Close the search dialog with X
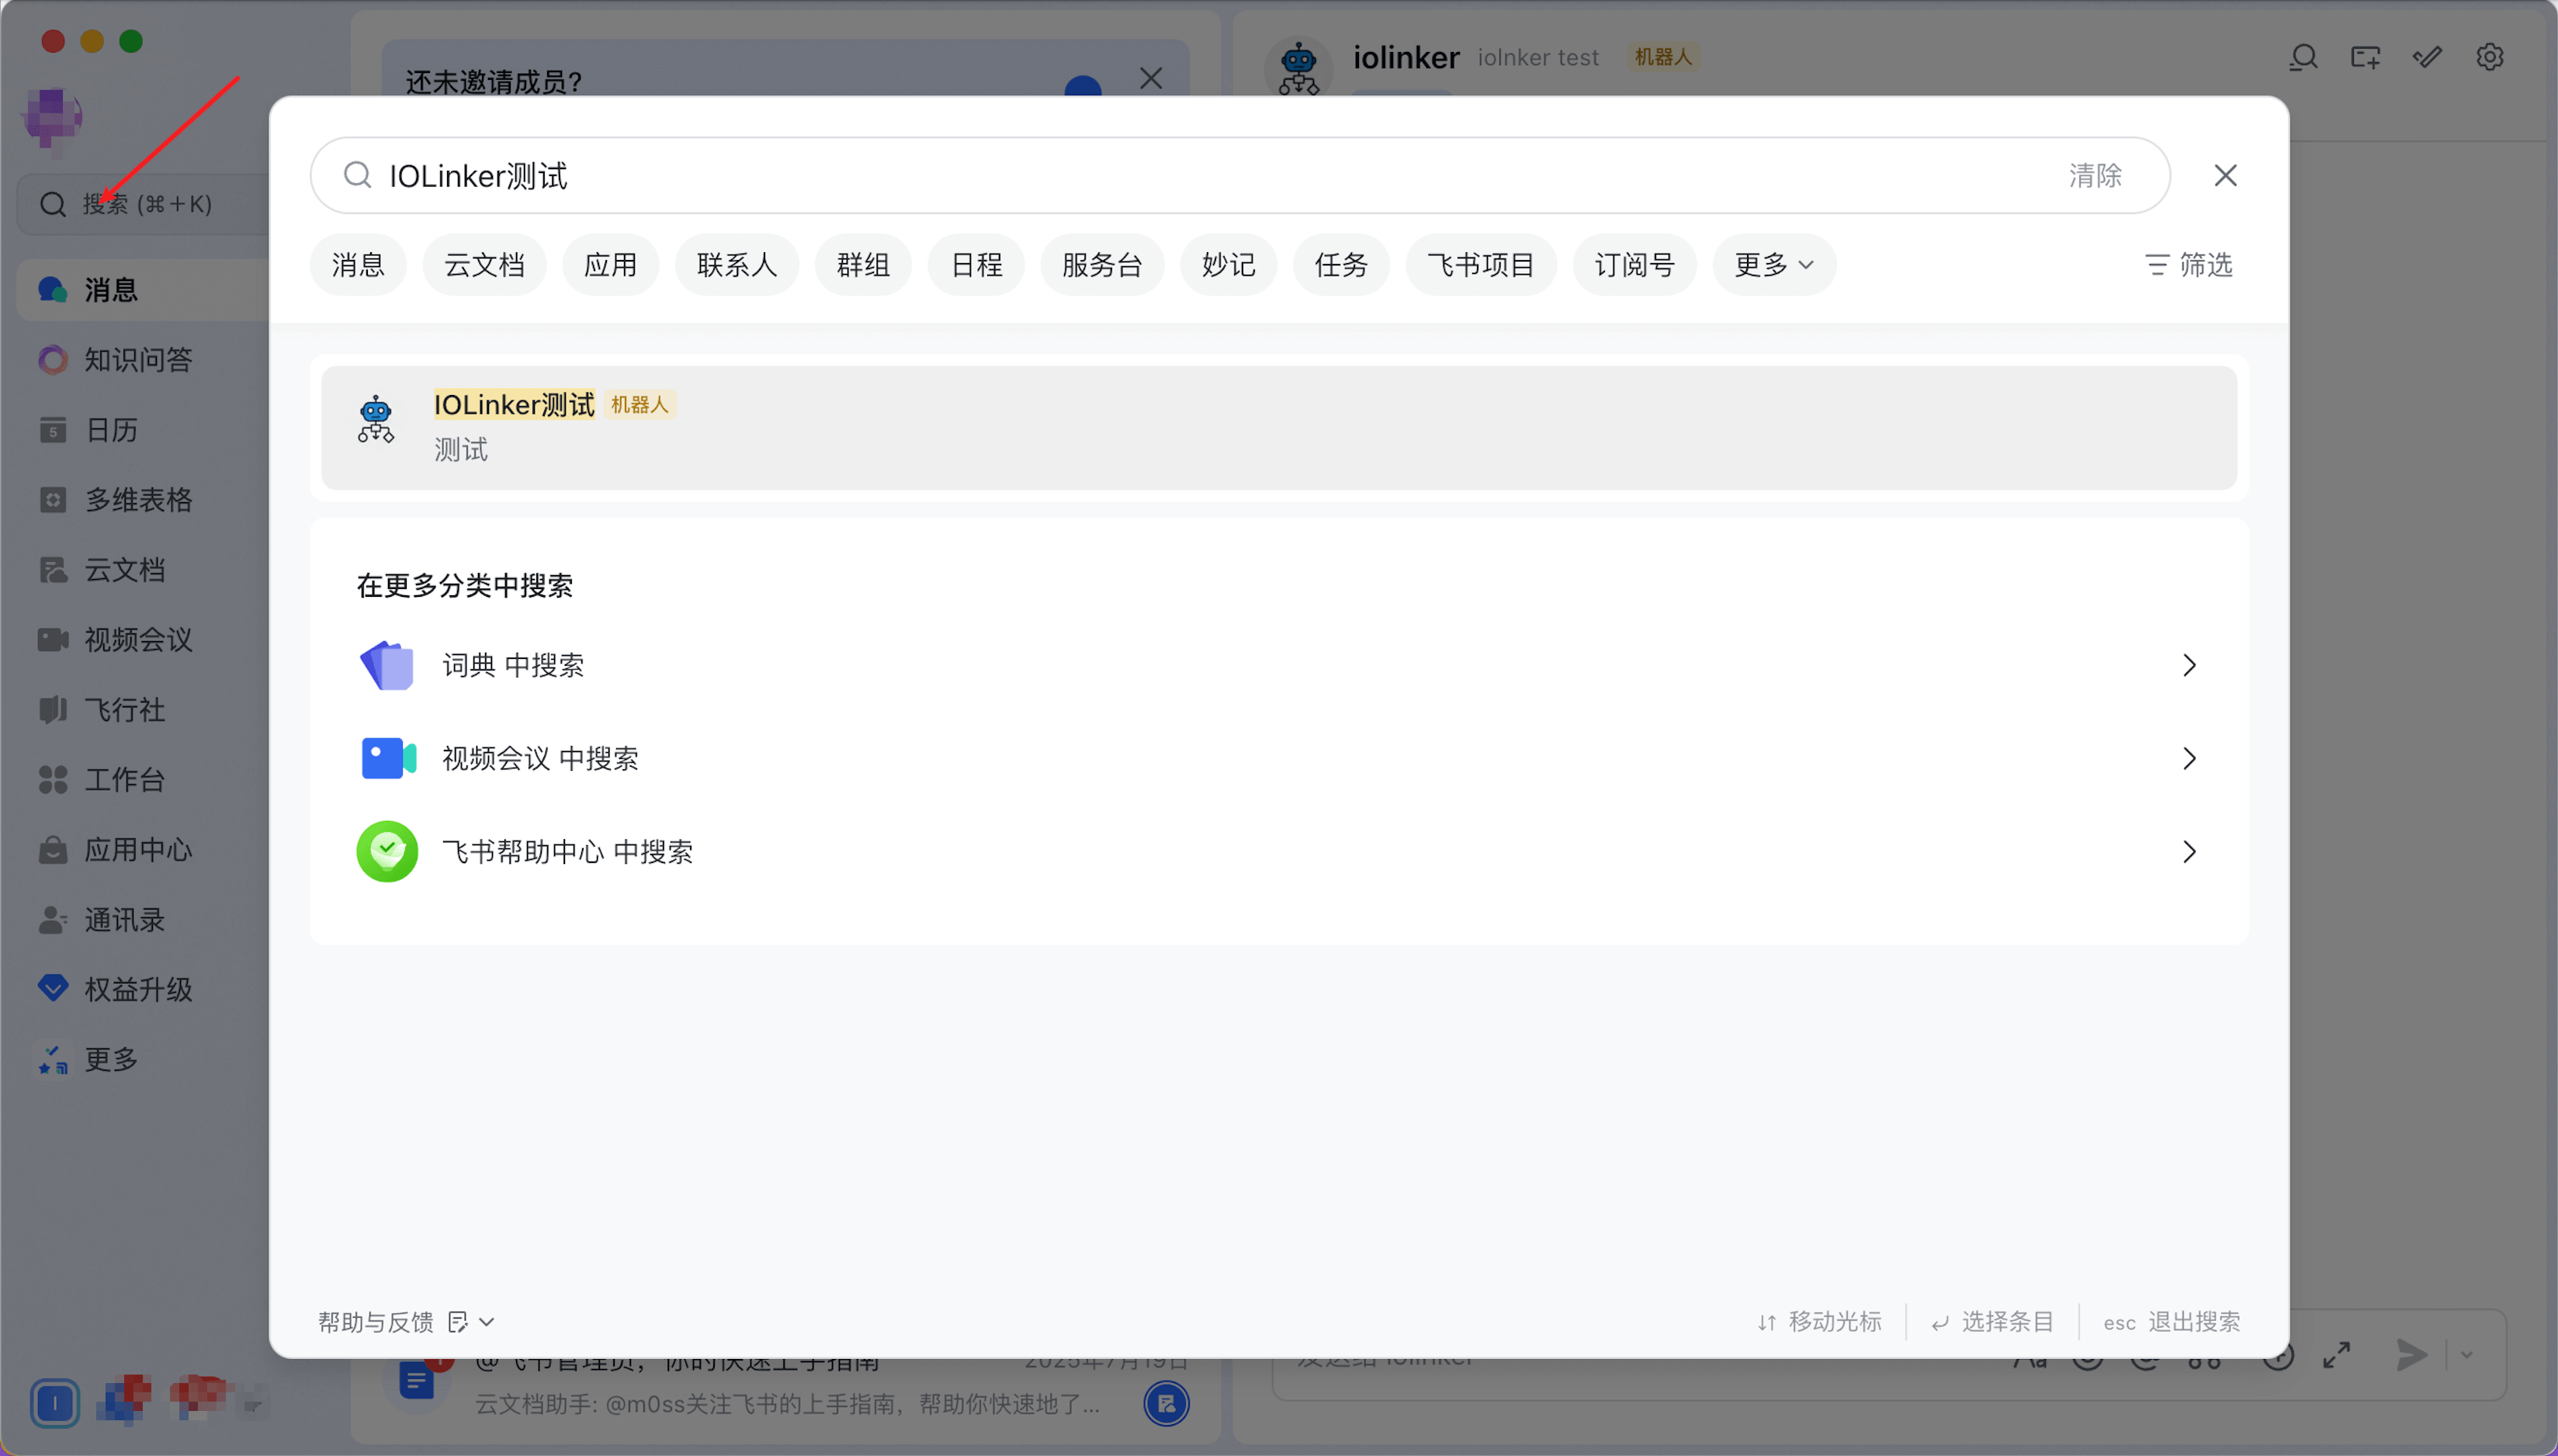The width and height of the screenshot is (2558, 1456). point(2225,176)
